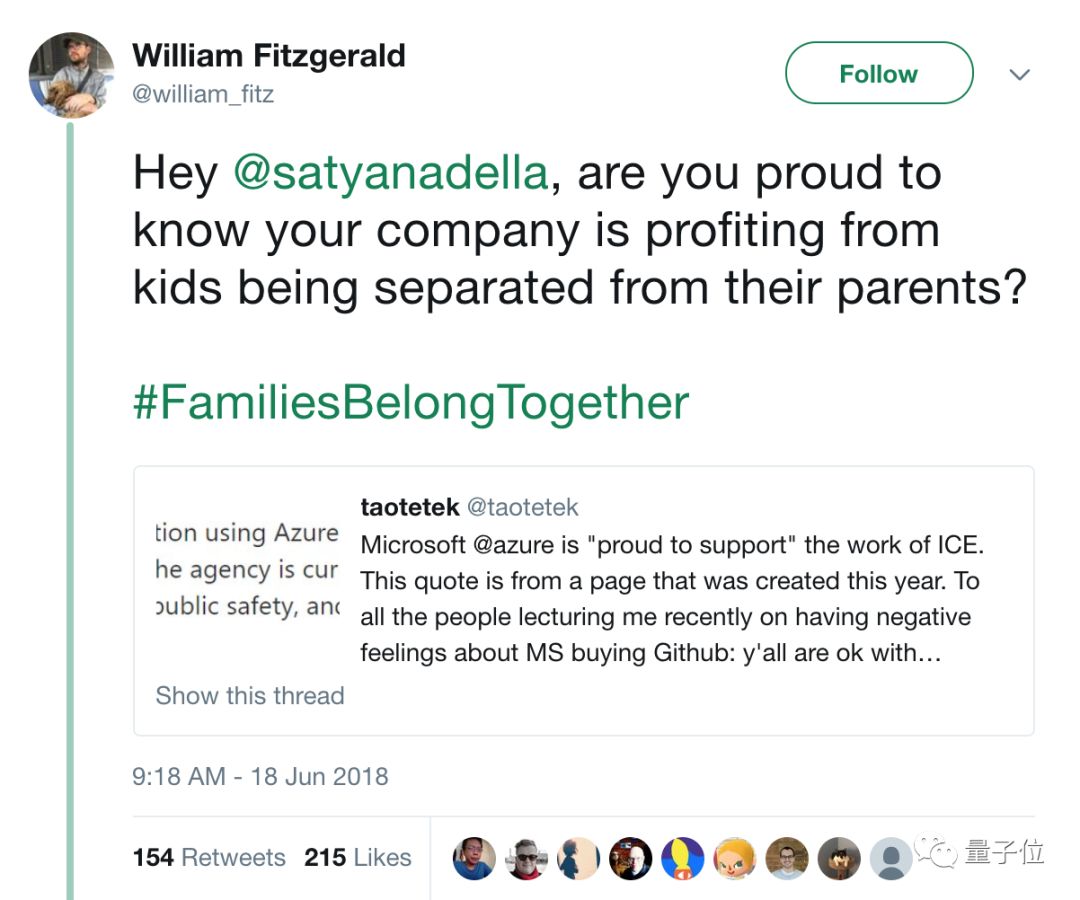This screenshot has height=900, width=1080.
Task: Click the default grey placeholder liker avatar
Action: coord(891,859)
